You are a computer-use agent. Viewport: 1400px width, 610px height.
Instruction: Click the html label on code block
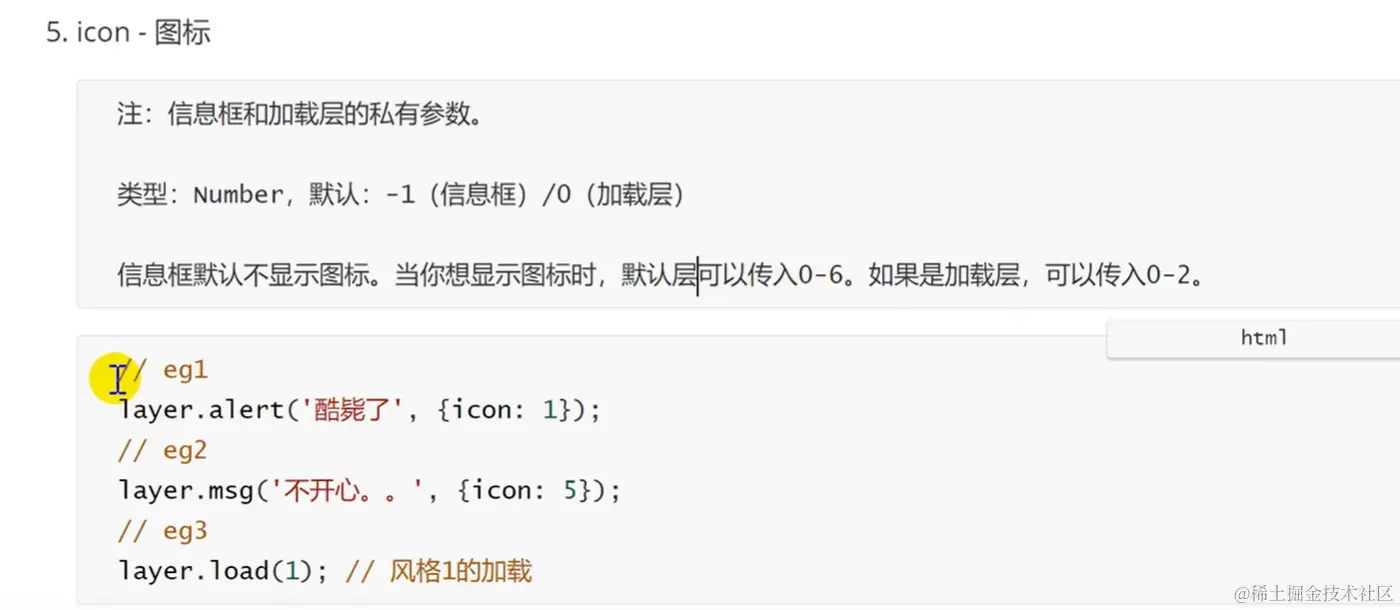coord(1263,338)
